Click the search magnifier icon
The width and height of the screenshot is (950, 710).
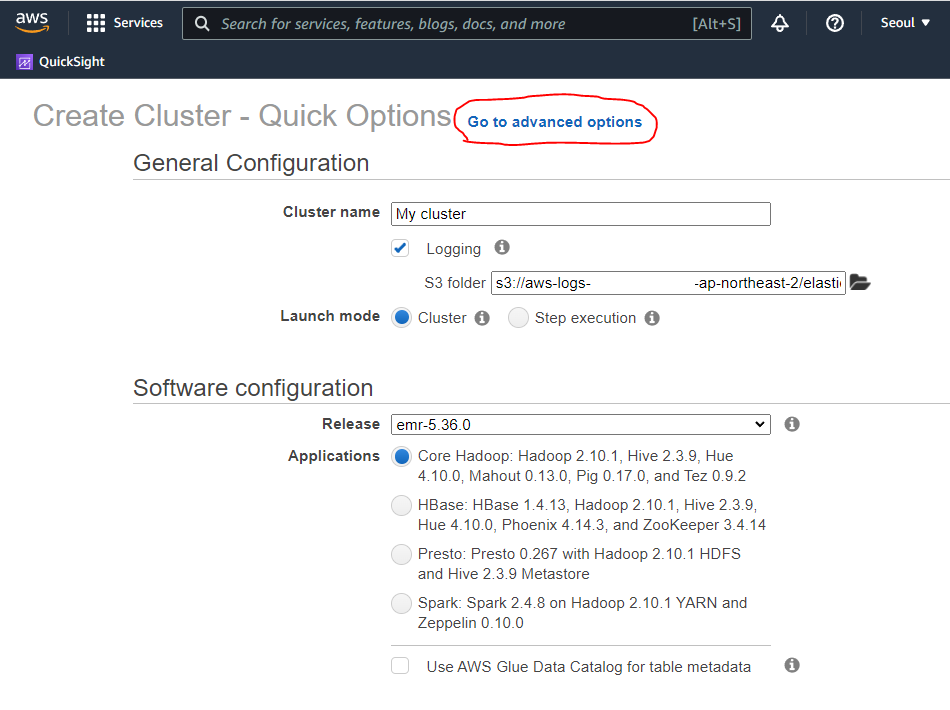pyautogui.click(x=202, y=24)
